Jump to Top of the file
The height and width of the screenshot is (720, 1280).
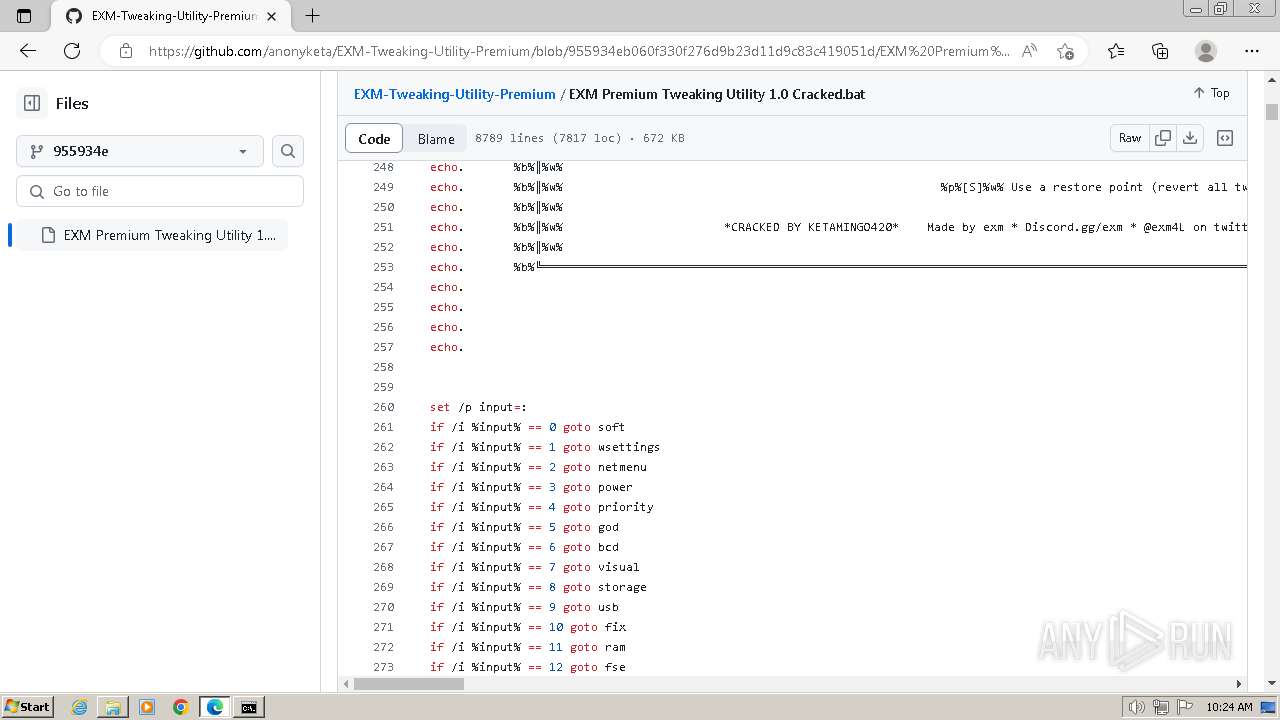point(1211,93)
